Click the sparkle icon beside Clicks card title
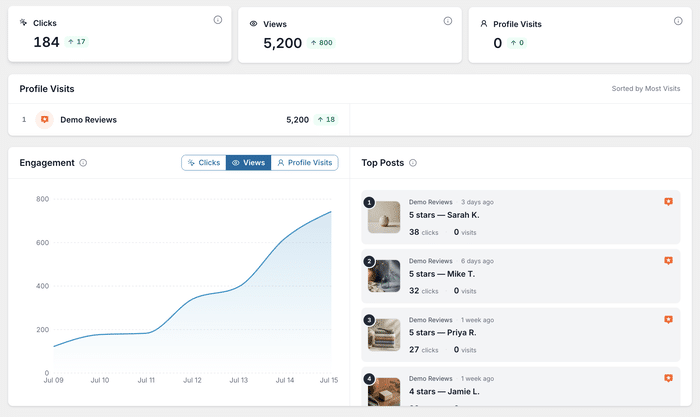This screenshot has height=417, width=700. click(x=23, y=22)
